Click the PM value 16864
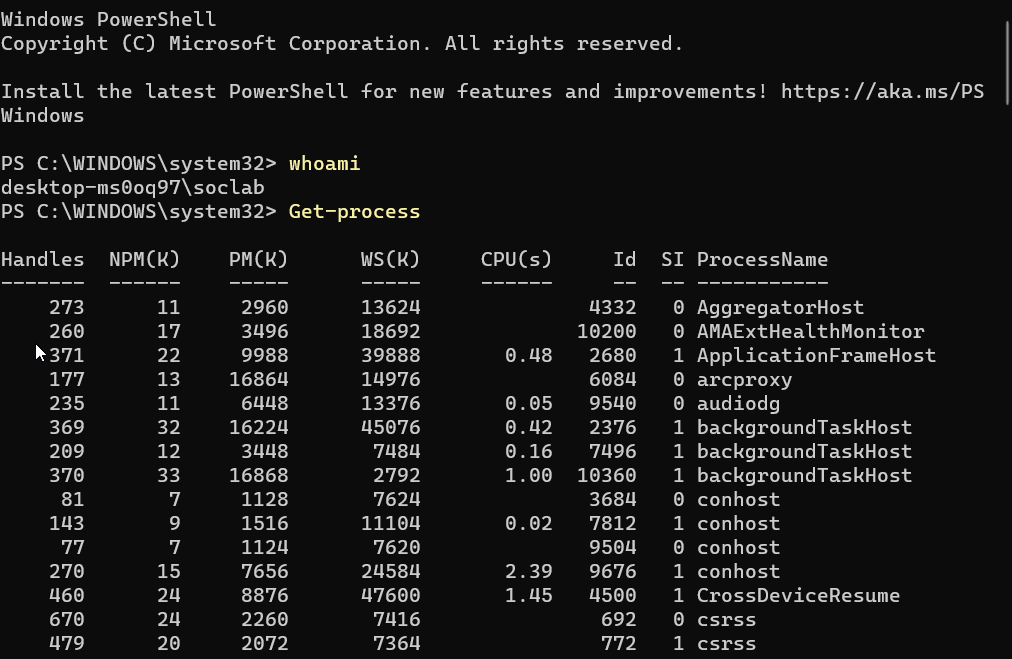 point(259,380)
